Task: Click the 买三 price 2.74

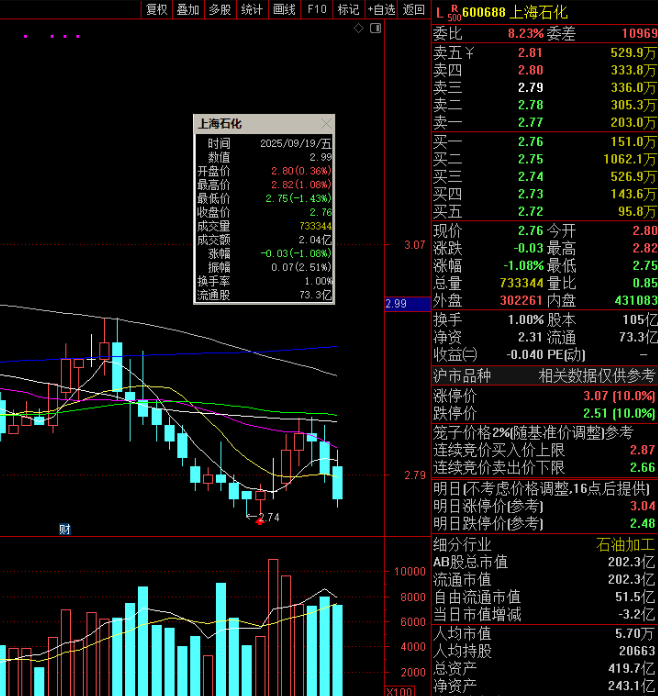Action: tap(530, 176)
